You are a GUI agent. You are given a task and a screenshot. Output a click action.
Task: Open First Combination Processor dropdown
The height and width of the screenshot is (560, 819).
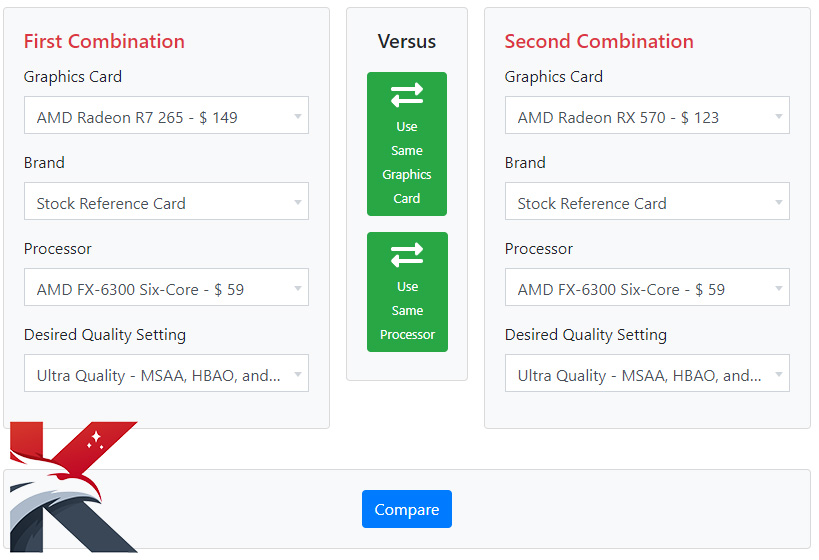[x=166, y=287]
